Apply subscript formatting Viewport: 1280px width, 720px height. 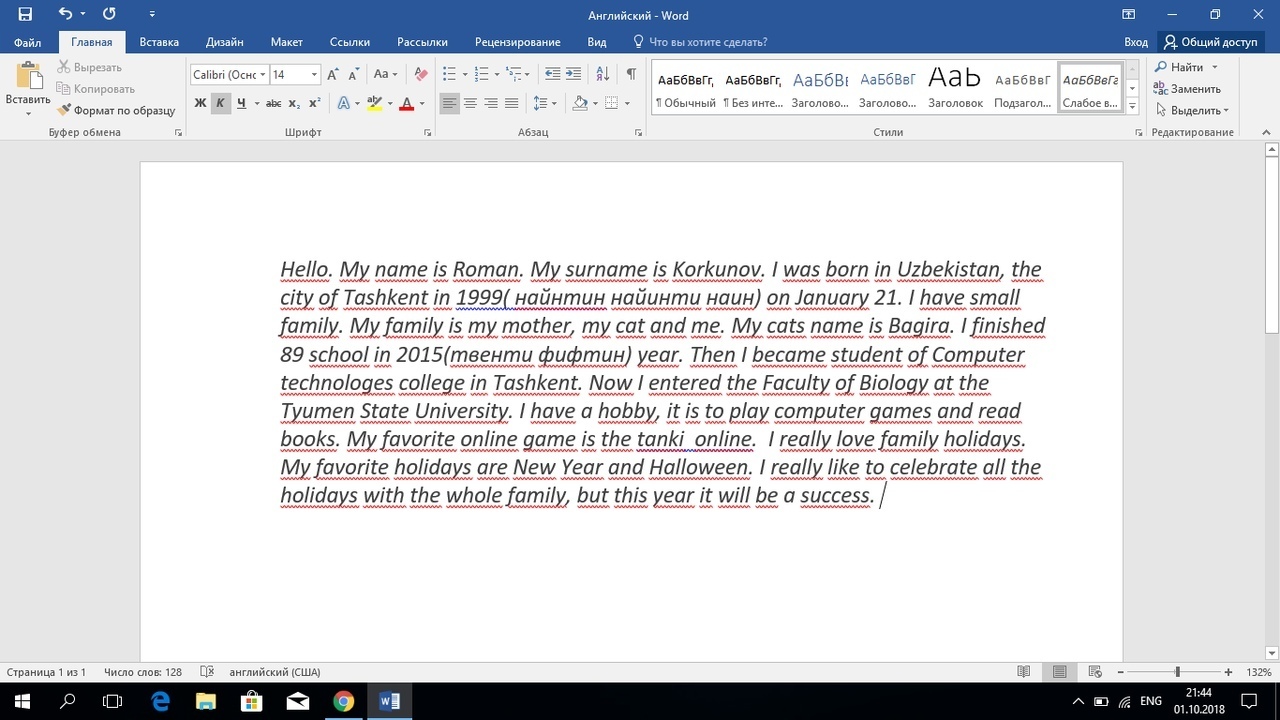tap(294, 103)
